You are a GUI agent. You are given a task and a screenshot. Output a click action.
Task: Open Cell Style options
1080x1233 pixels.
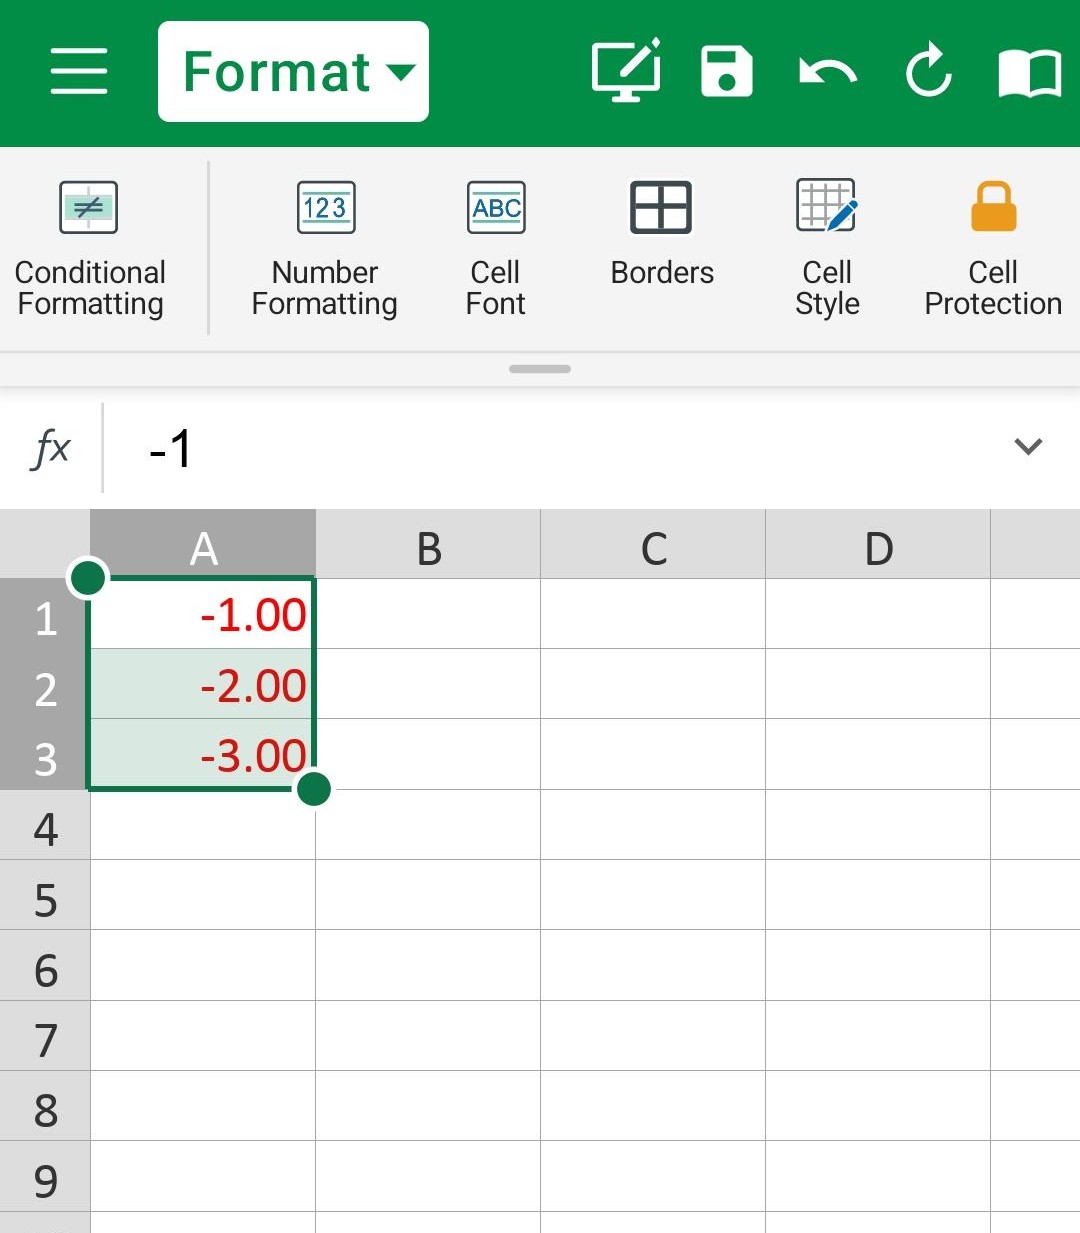coord(827,249)
